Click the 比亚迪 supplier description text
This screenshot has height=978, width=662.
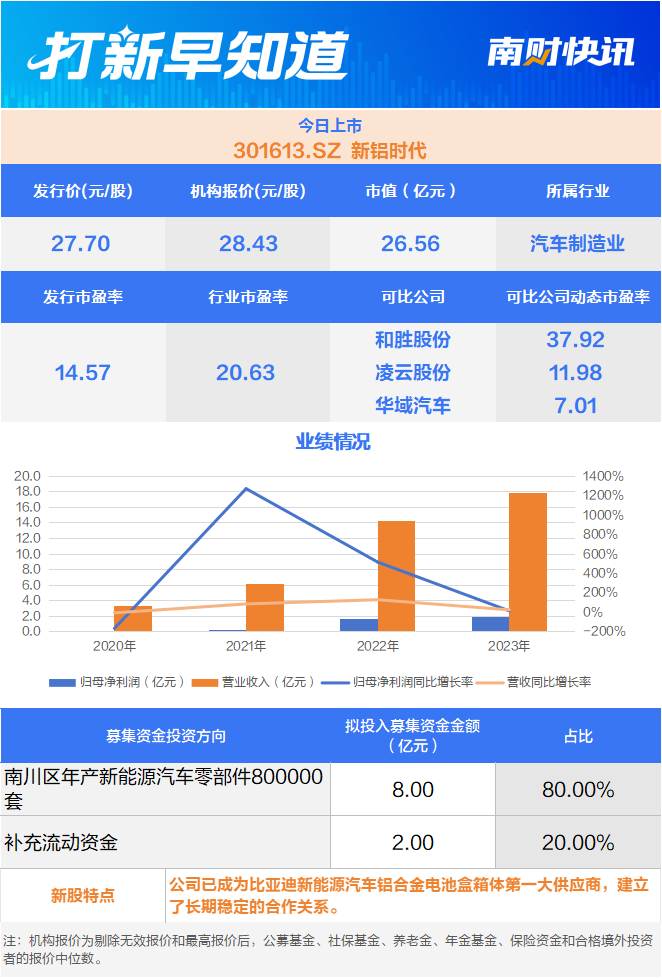click(409, 895)
